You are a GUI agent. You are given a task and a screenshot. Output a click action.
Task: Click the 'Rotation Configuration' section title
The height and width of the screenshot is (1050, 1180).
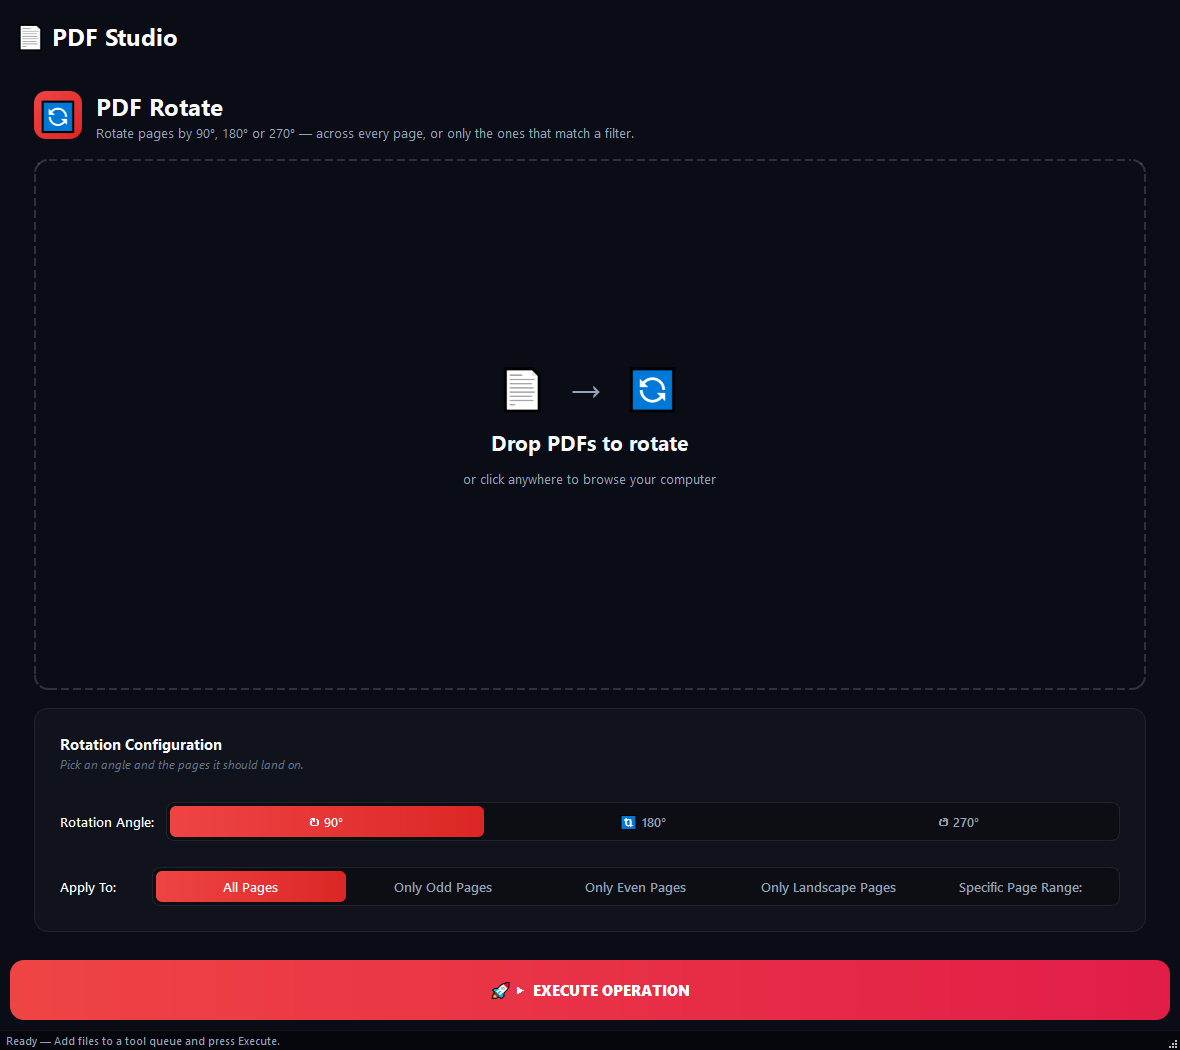[141, 744]
